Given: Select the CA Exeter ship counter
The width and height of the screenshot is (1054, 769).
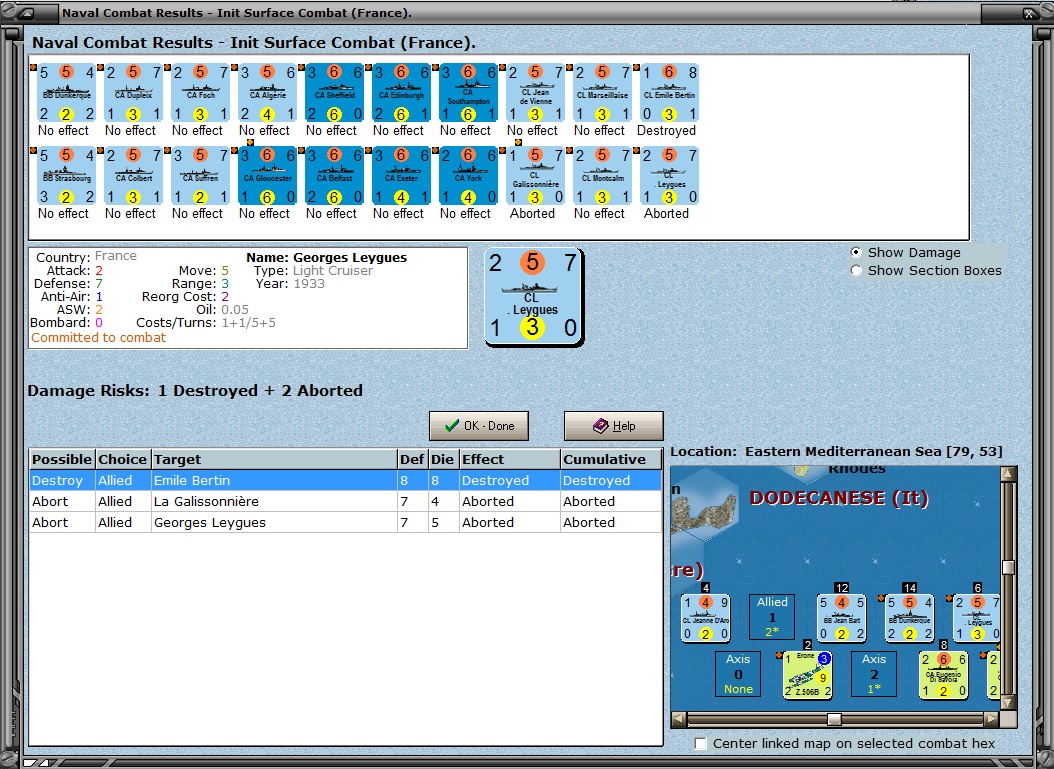Looking at the screenshot, I should coord(401,176).
